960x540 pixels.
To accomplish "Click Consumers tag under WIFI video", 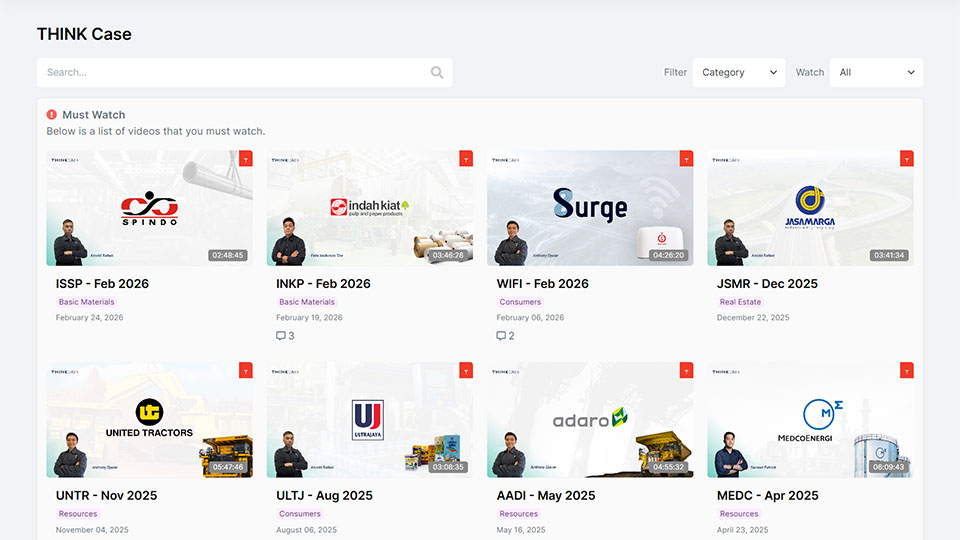I will [x=520, y=302].
